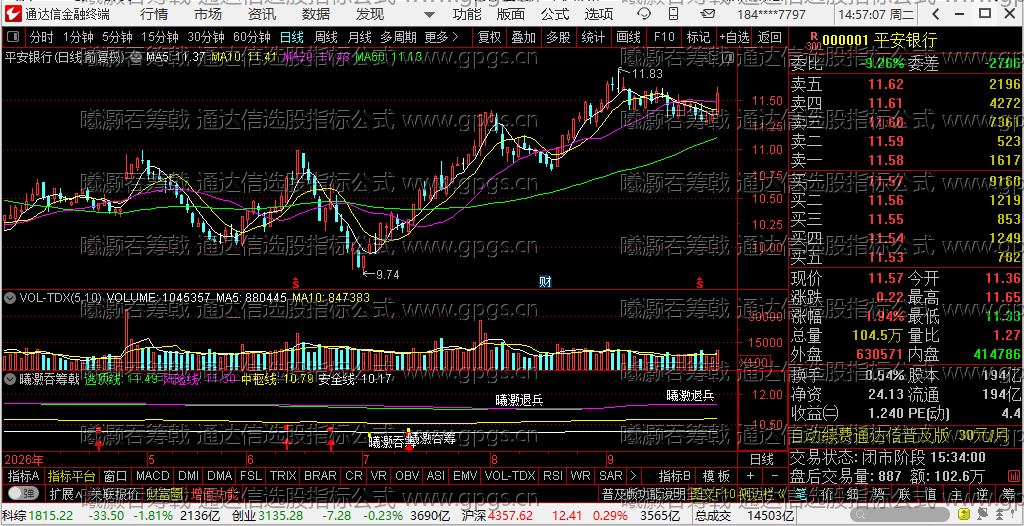Click the 日线 period box below the chart axis
The width and height of the screenshot is (1024, 526).
coord(761,459)
